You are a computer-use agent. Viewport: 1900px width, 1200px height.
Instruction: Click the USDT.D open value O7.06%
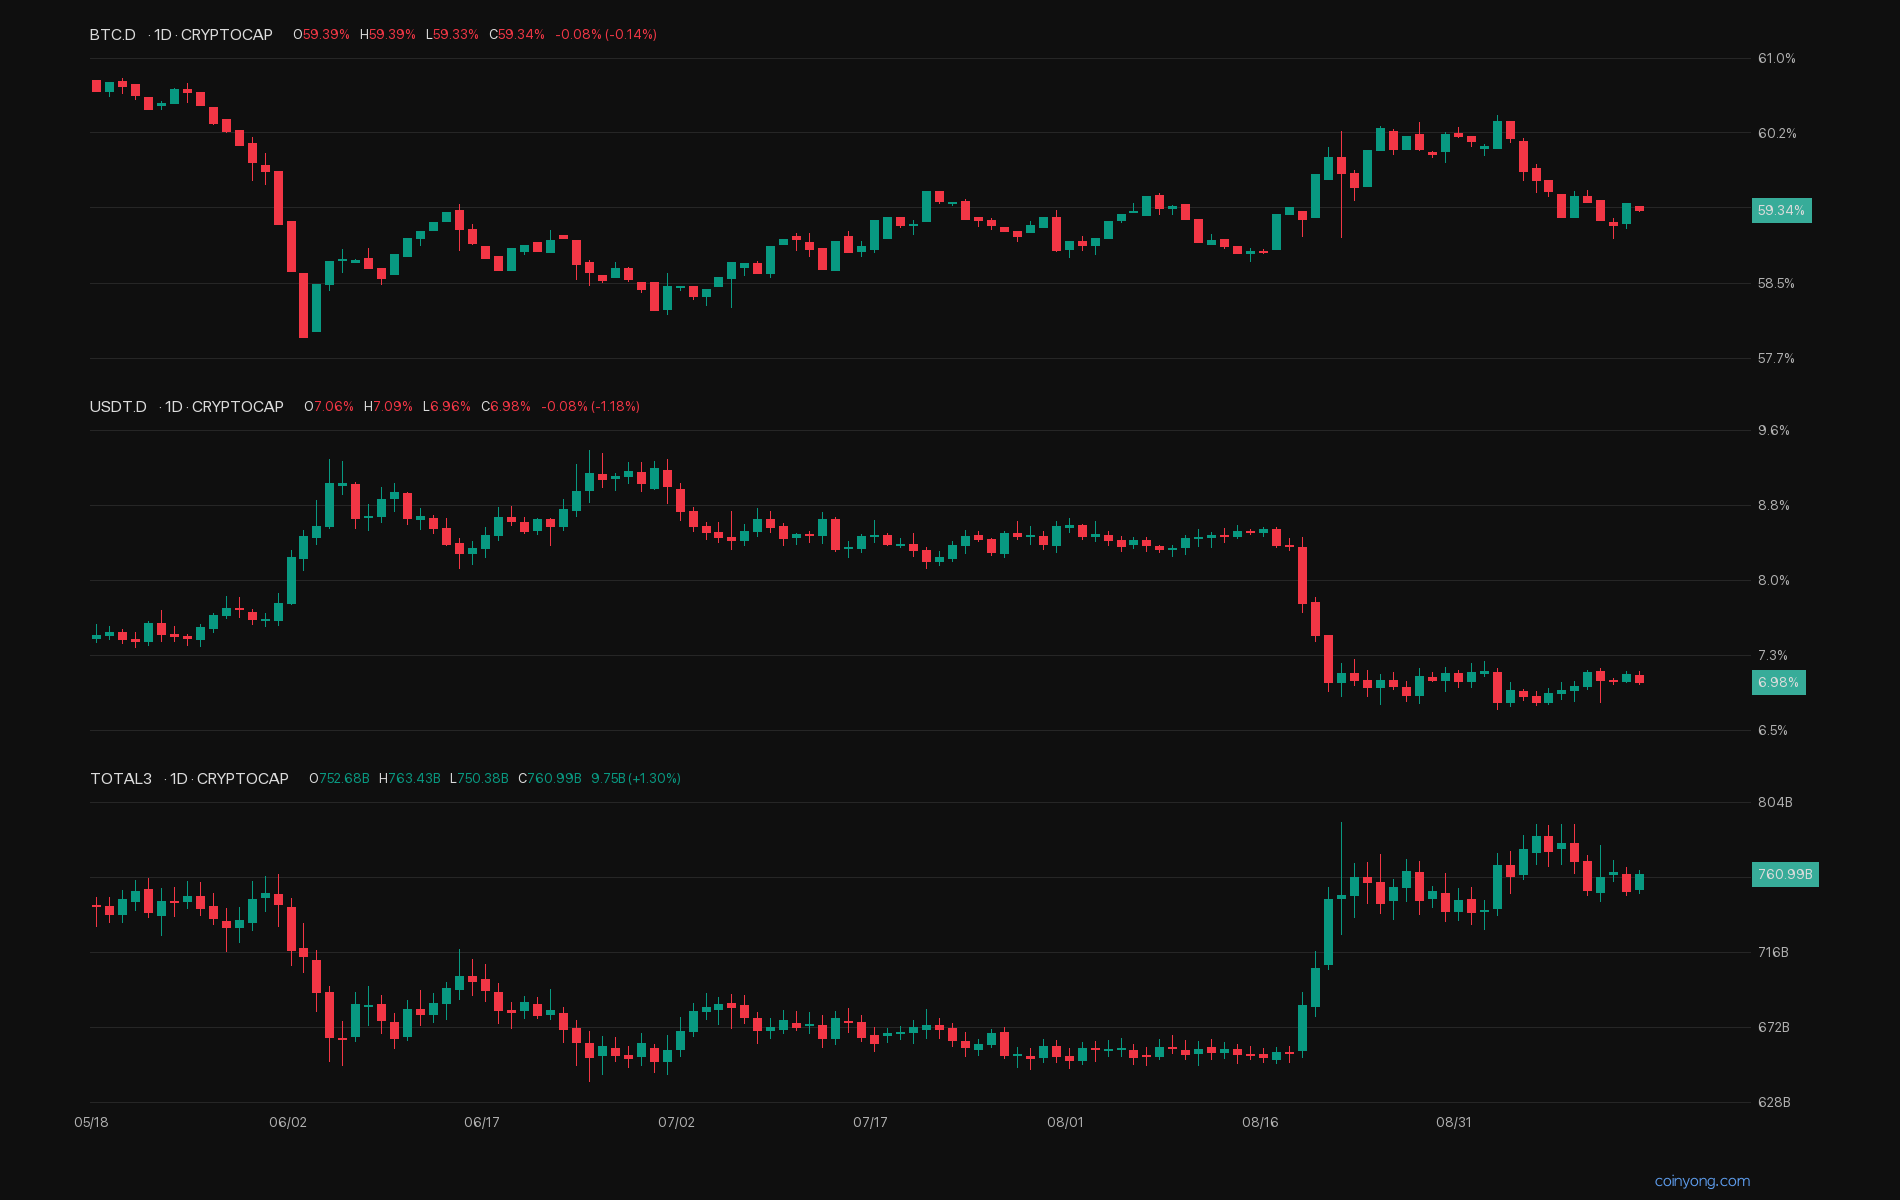pyautogui.click(x=329, y=407)
